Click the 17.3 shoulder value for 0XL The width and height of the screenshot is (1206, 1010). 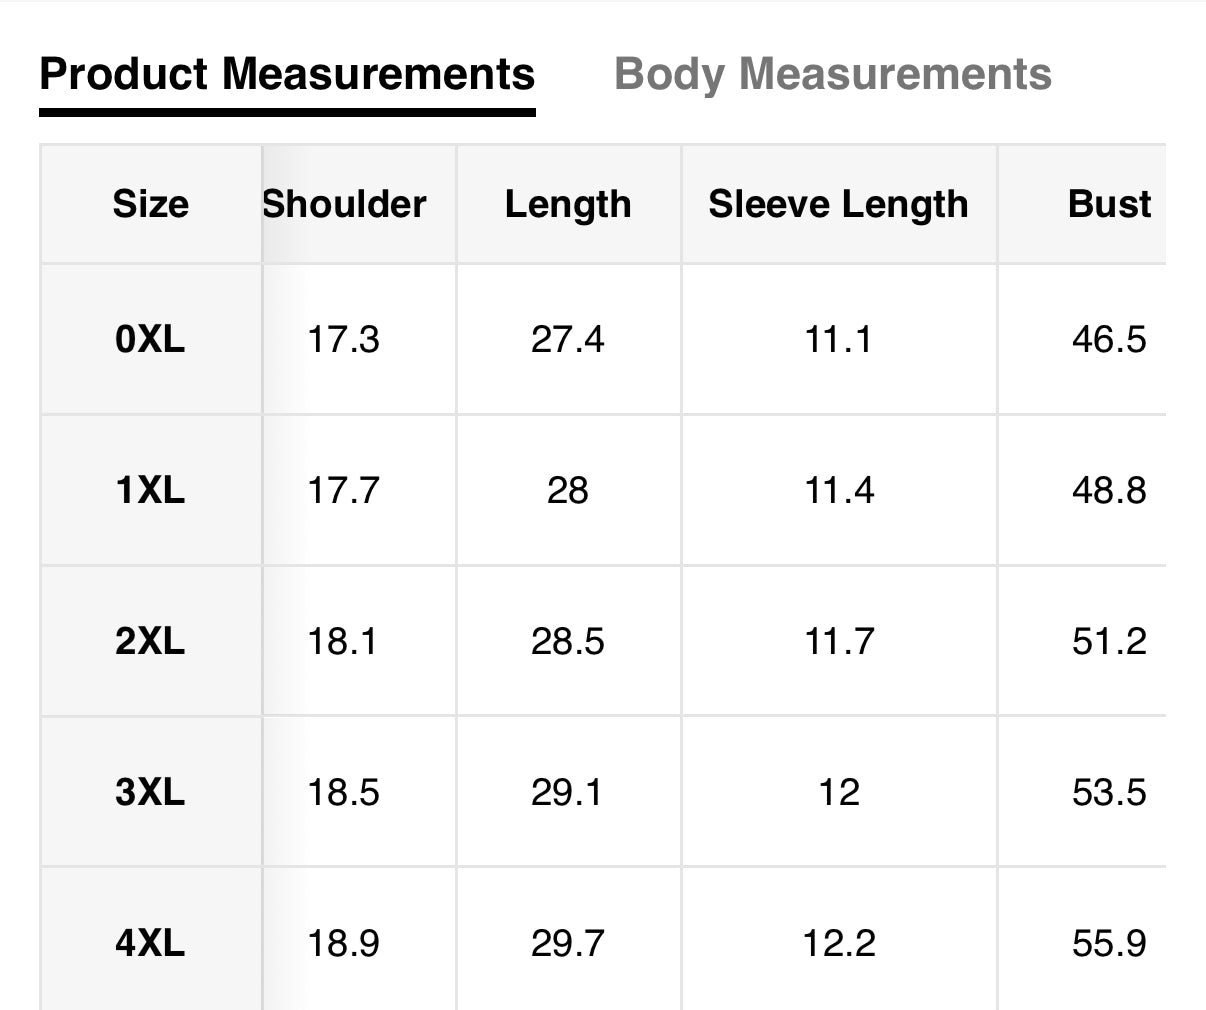point(344,339)
